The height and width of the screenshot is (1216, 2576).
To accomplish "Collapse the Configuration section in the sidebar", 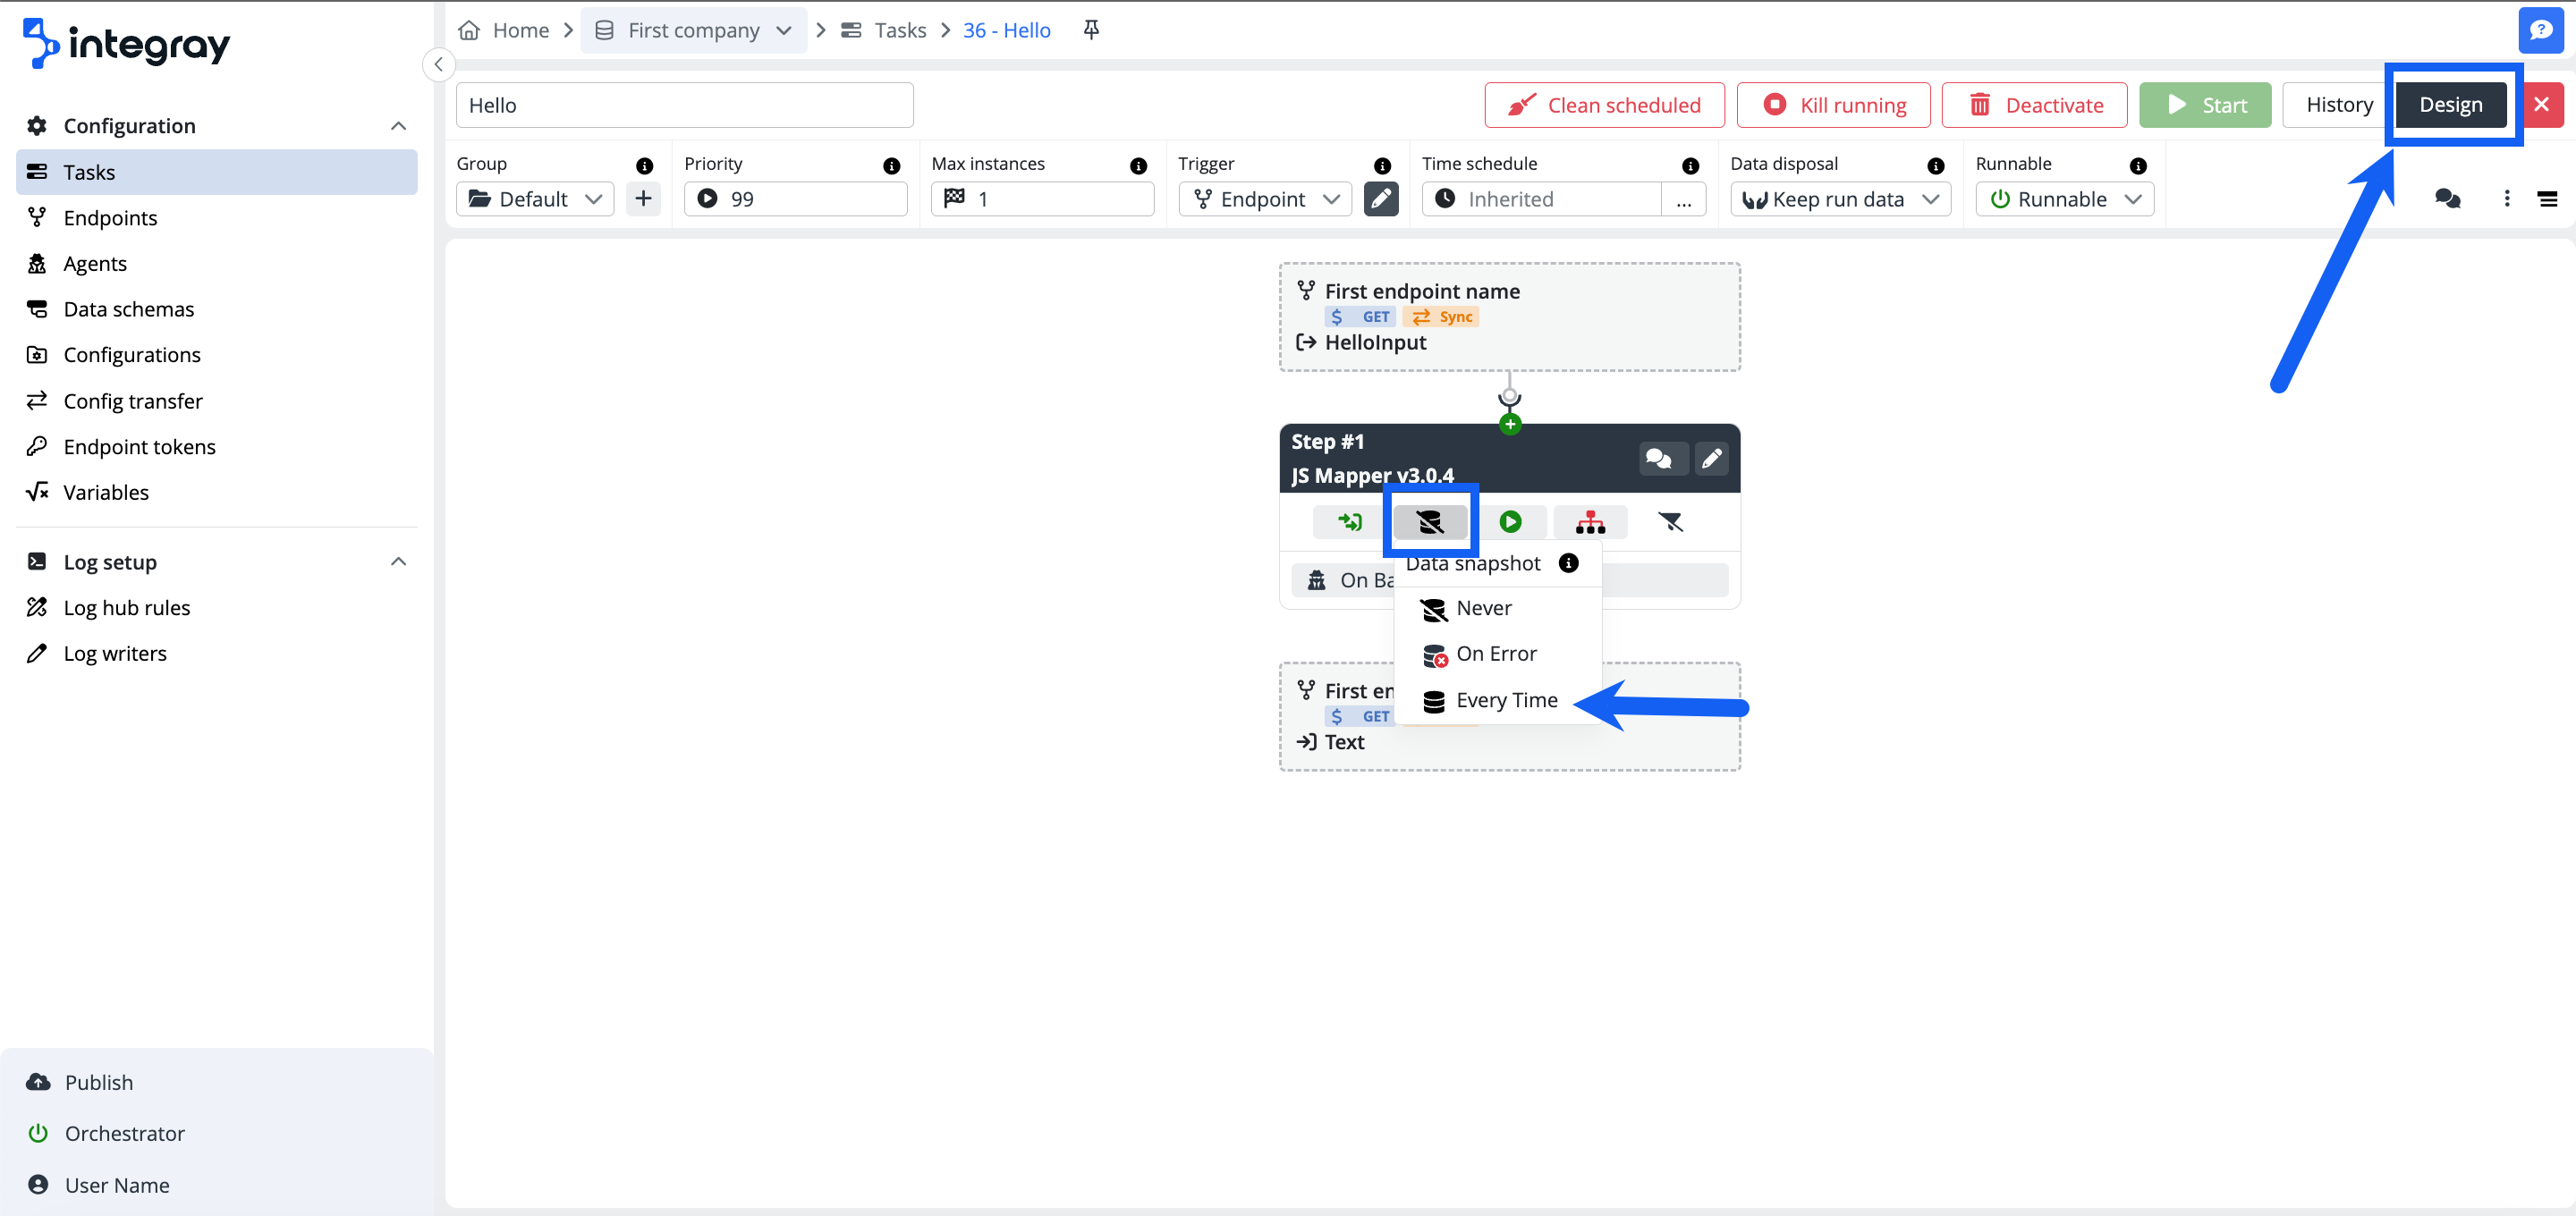I will pos(398,125).
